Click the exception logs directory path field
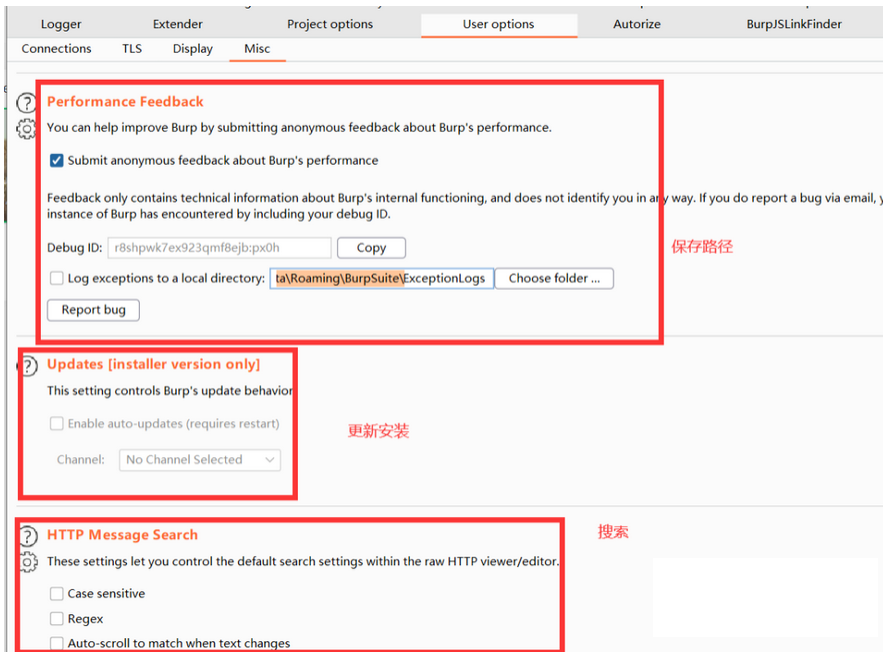The image size is (883, 652). pos(382,278)
